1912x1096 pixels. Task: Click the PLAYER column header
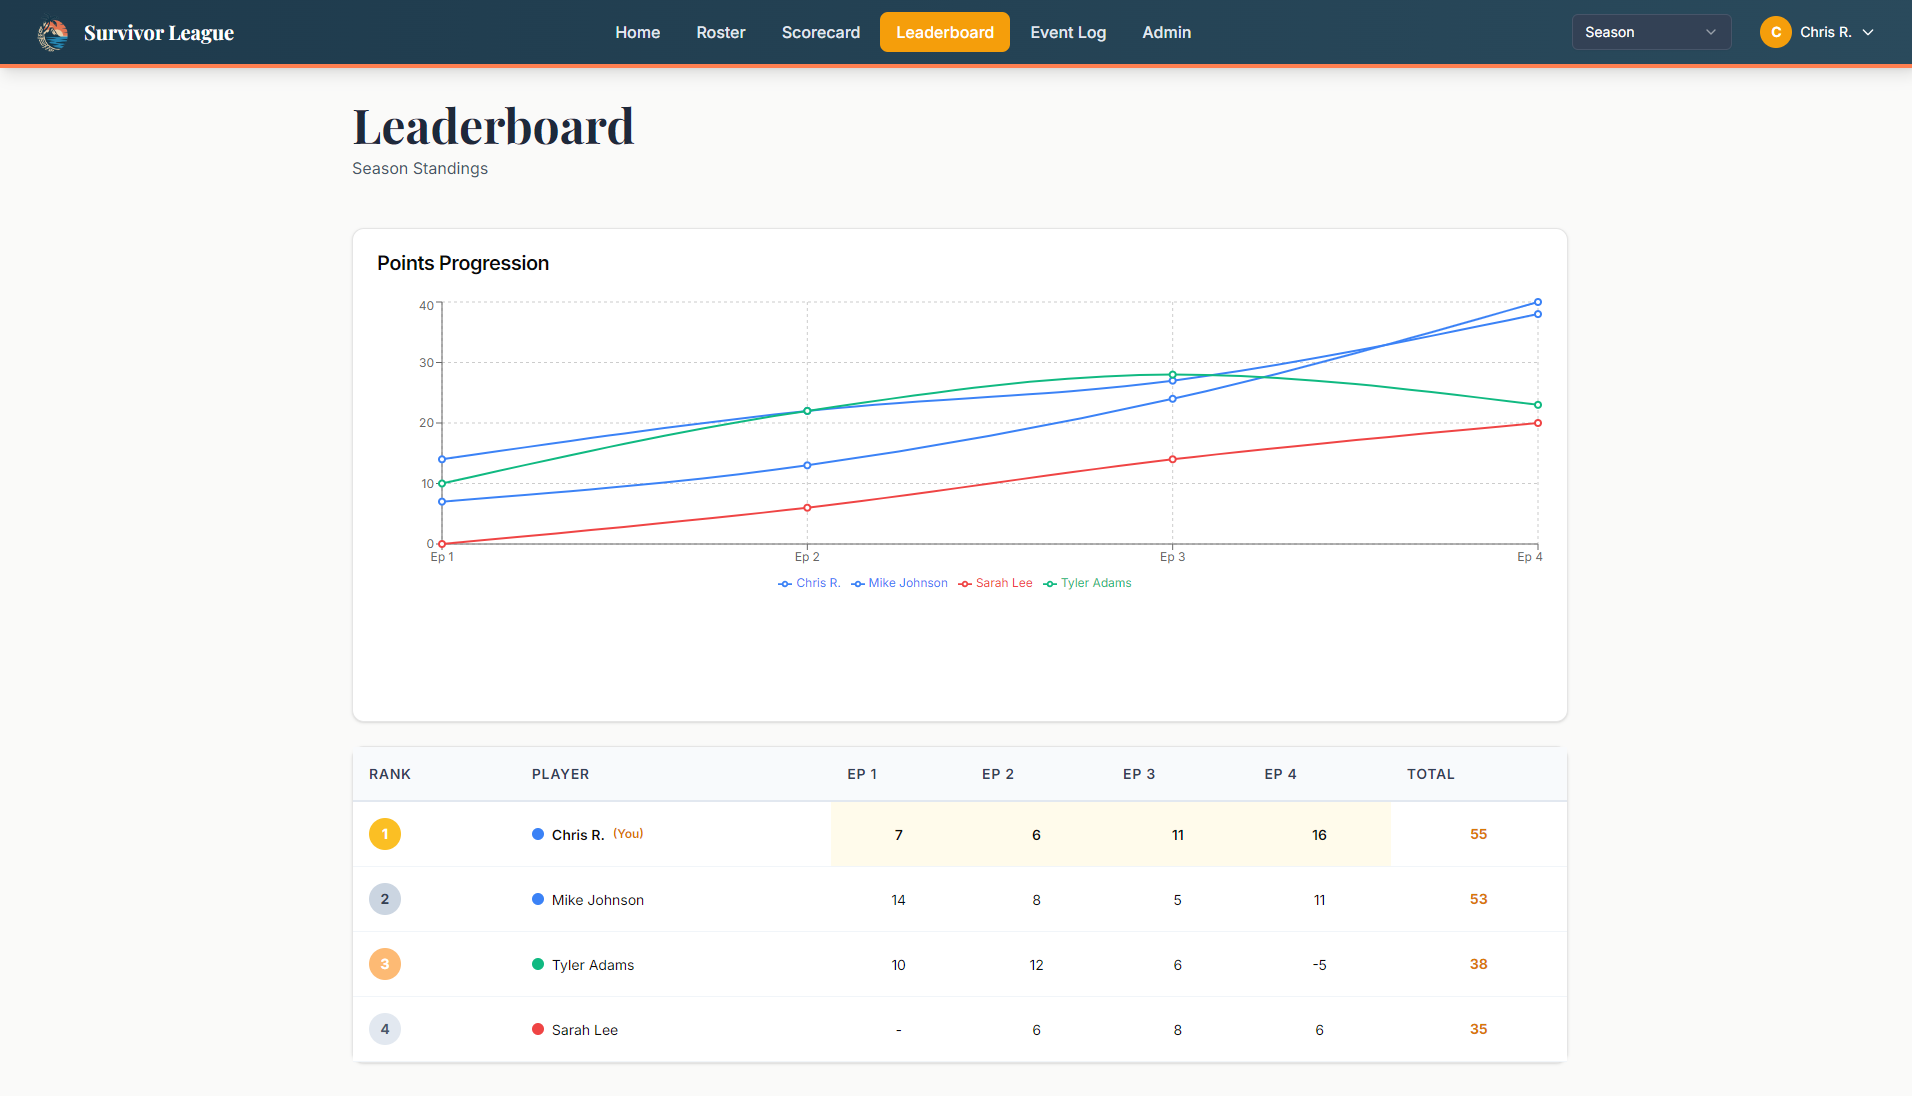[560, 774]
